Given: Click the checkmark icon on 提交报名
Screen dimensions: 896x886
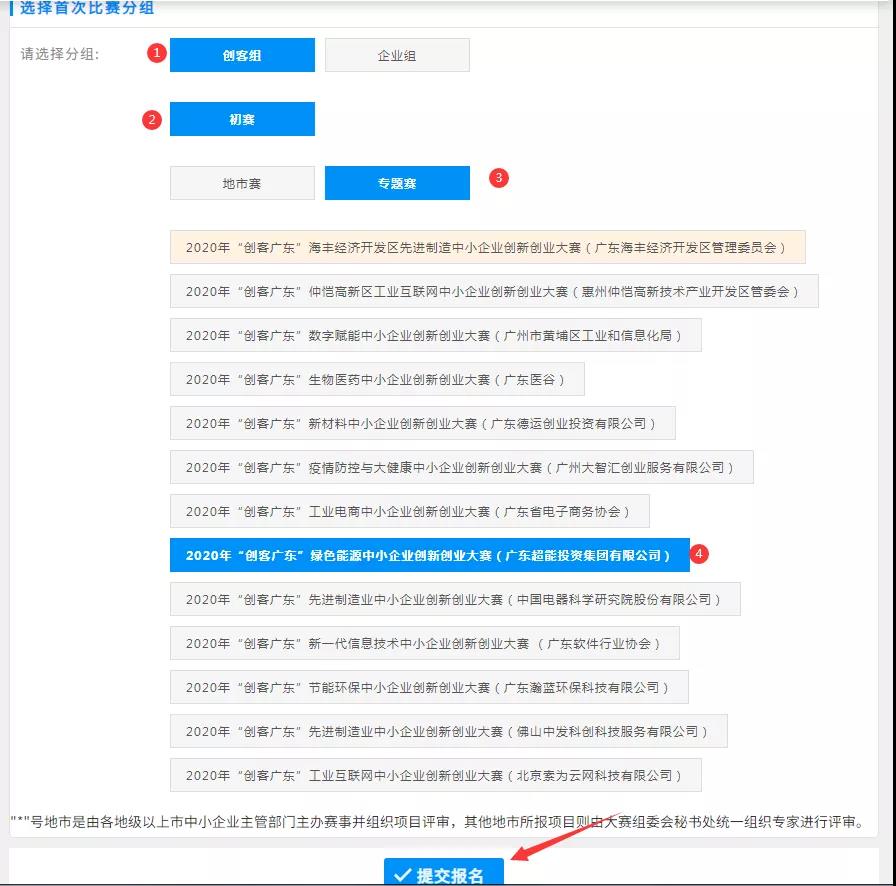Looking at the screenshot, I should (403, 875).
